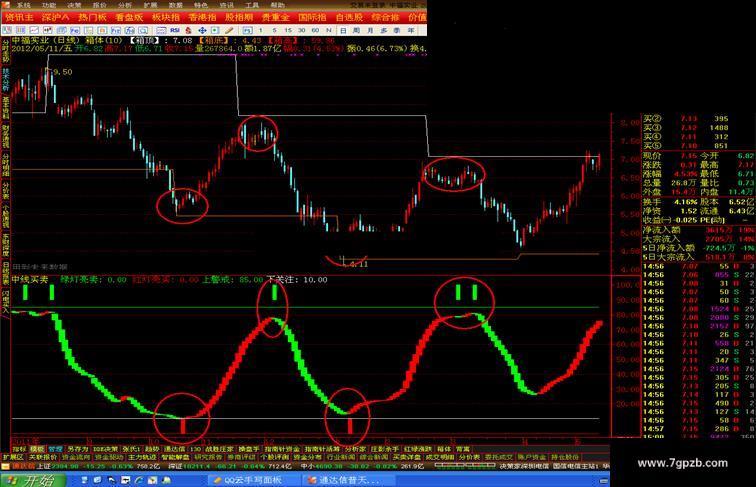
Task: Select the 通达信 indicator tab
Action: point(175,449)
